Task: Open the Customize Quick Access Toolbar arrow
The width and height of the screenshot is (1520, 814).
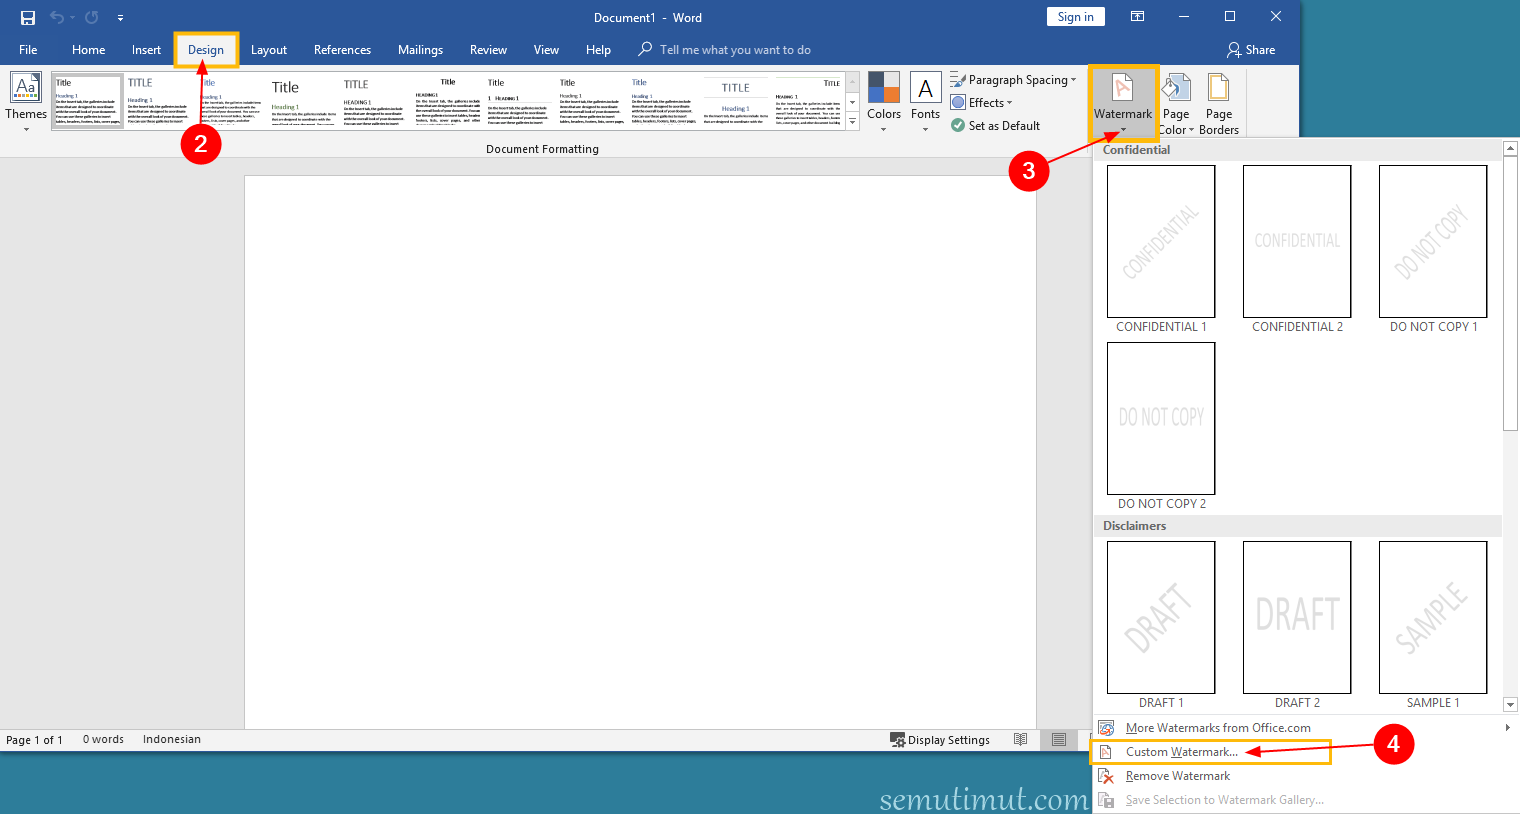Action: point(120,18)
